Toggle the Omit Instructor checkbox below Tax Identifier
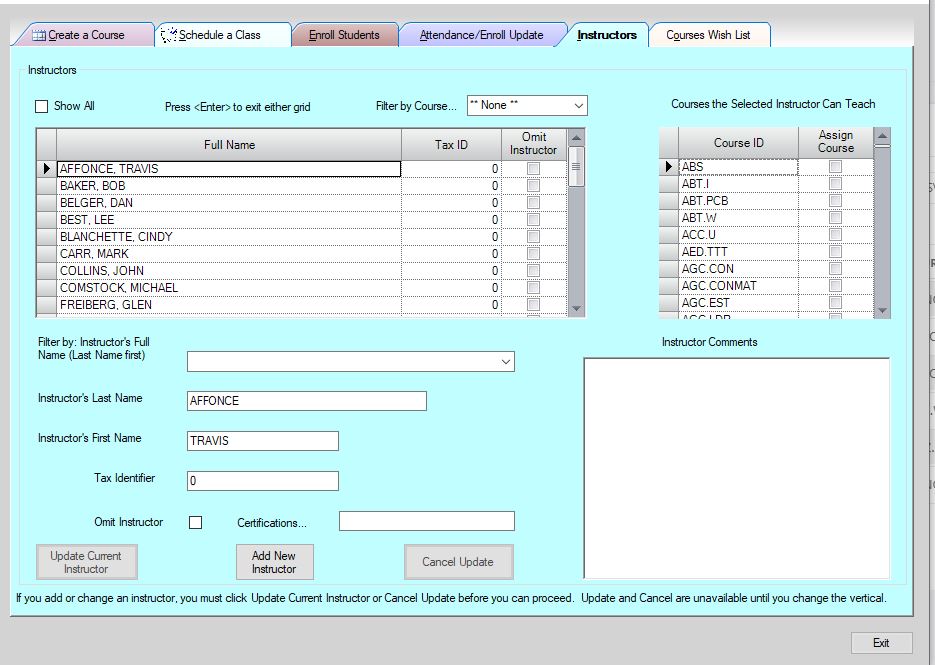The height and width of the screenshot is (665, 935). point(195,522)
